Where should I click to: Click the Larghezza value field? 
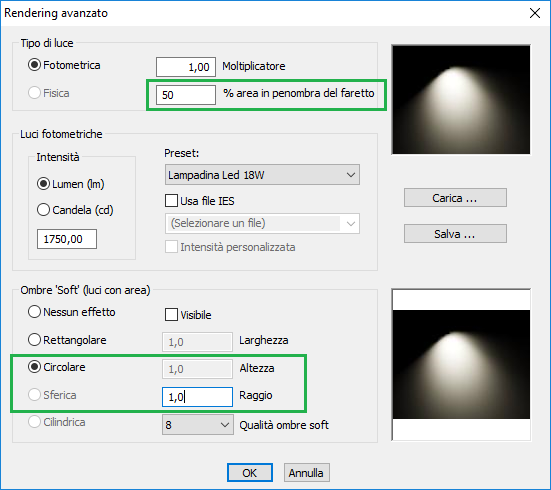pyautogui.click(x=197, y=342)
